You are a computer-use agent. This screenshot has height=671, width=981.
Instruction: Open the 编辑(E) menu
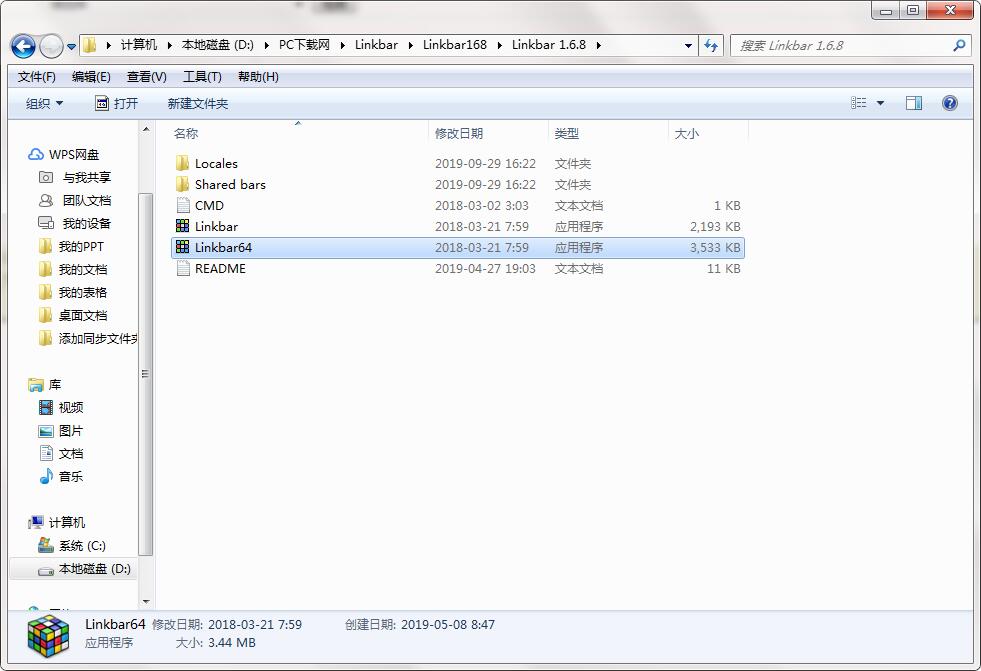tap(91, 76)
